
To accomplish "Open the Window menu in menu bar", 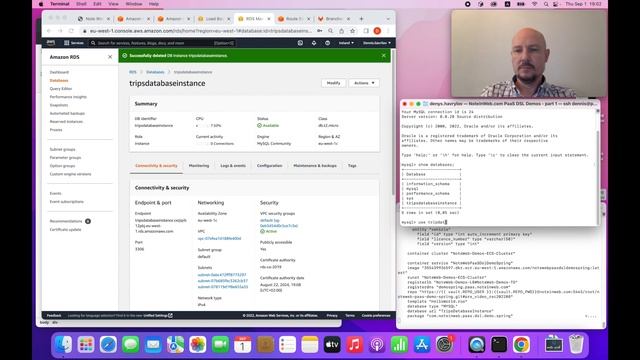I will click(134, 4).
